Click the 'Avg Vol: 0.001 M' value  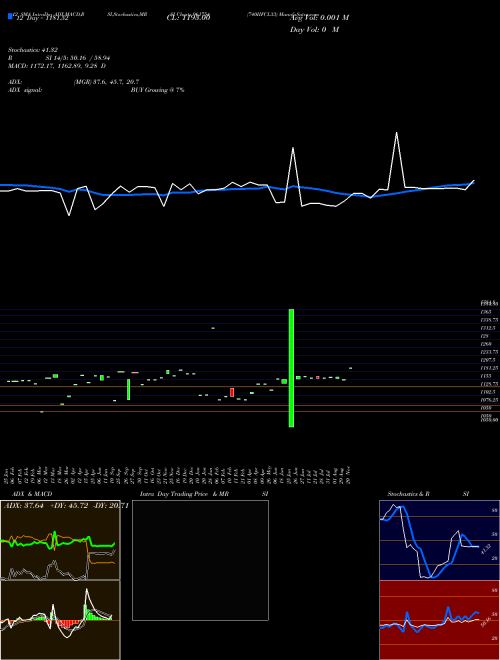pos(319,18)
